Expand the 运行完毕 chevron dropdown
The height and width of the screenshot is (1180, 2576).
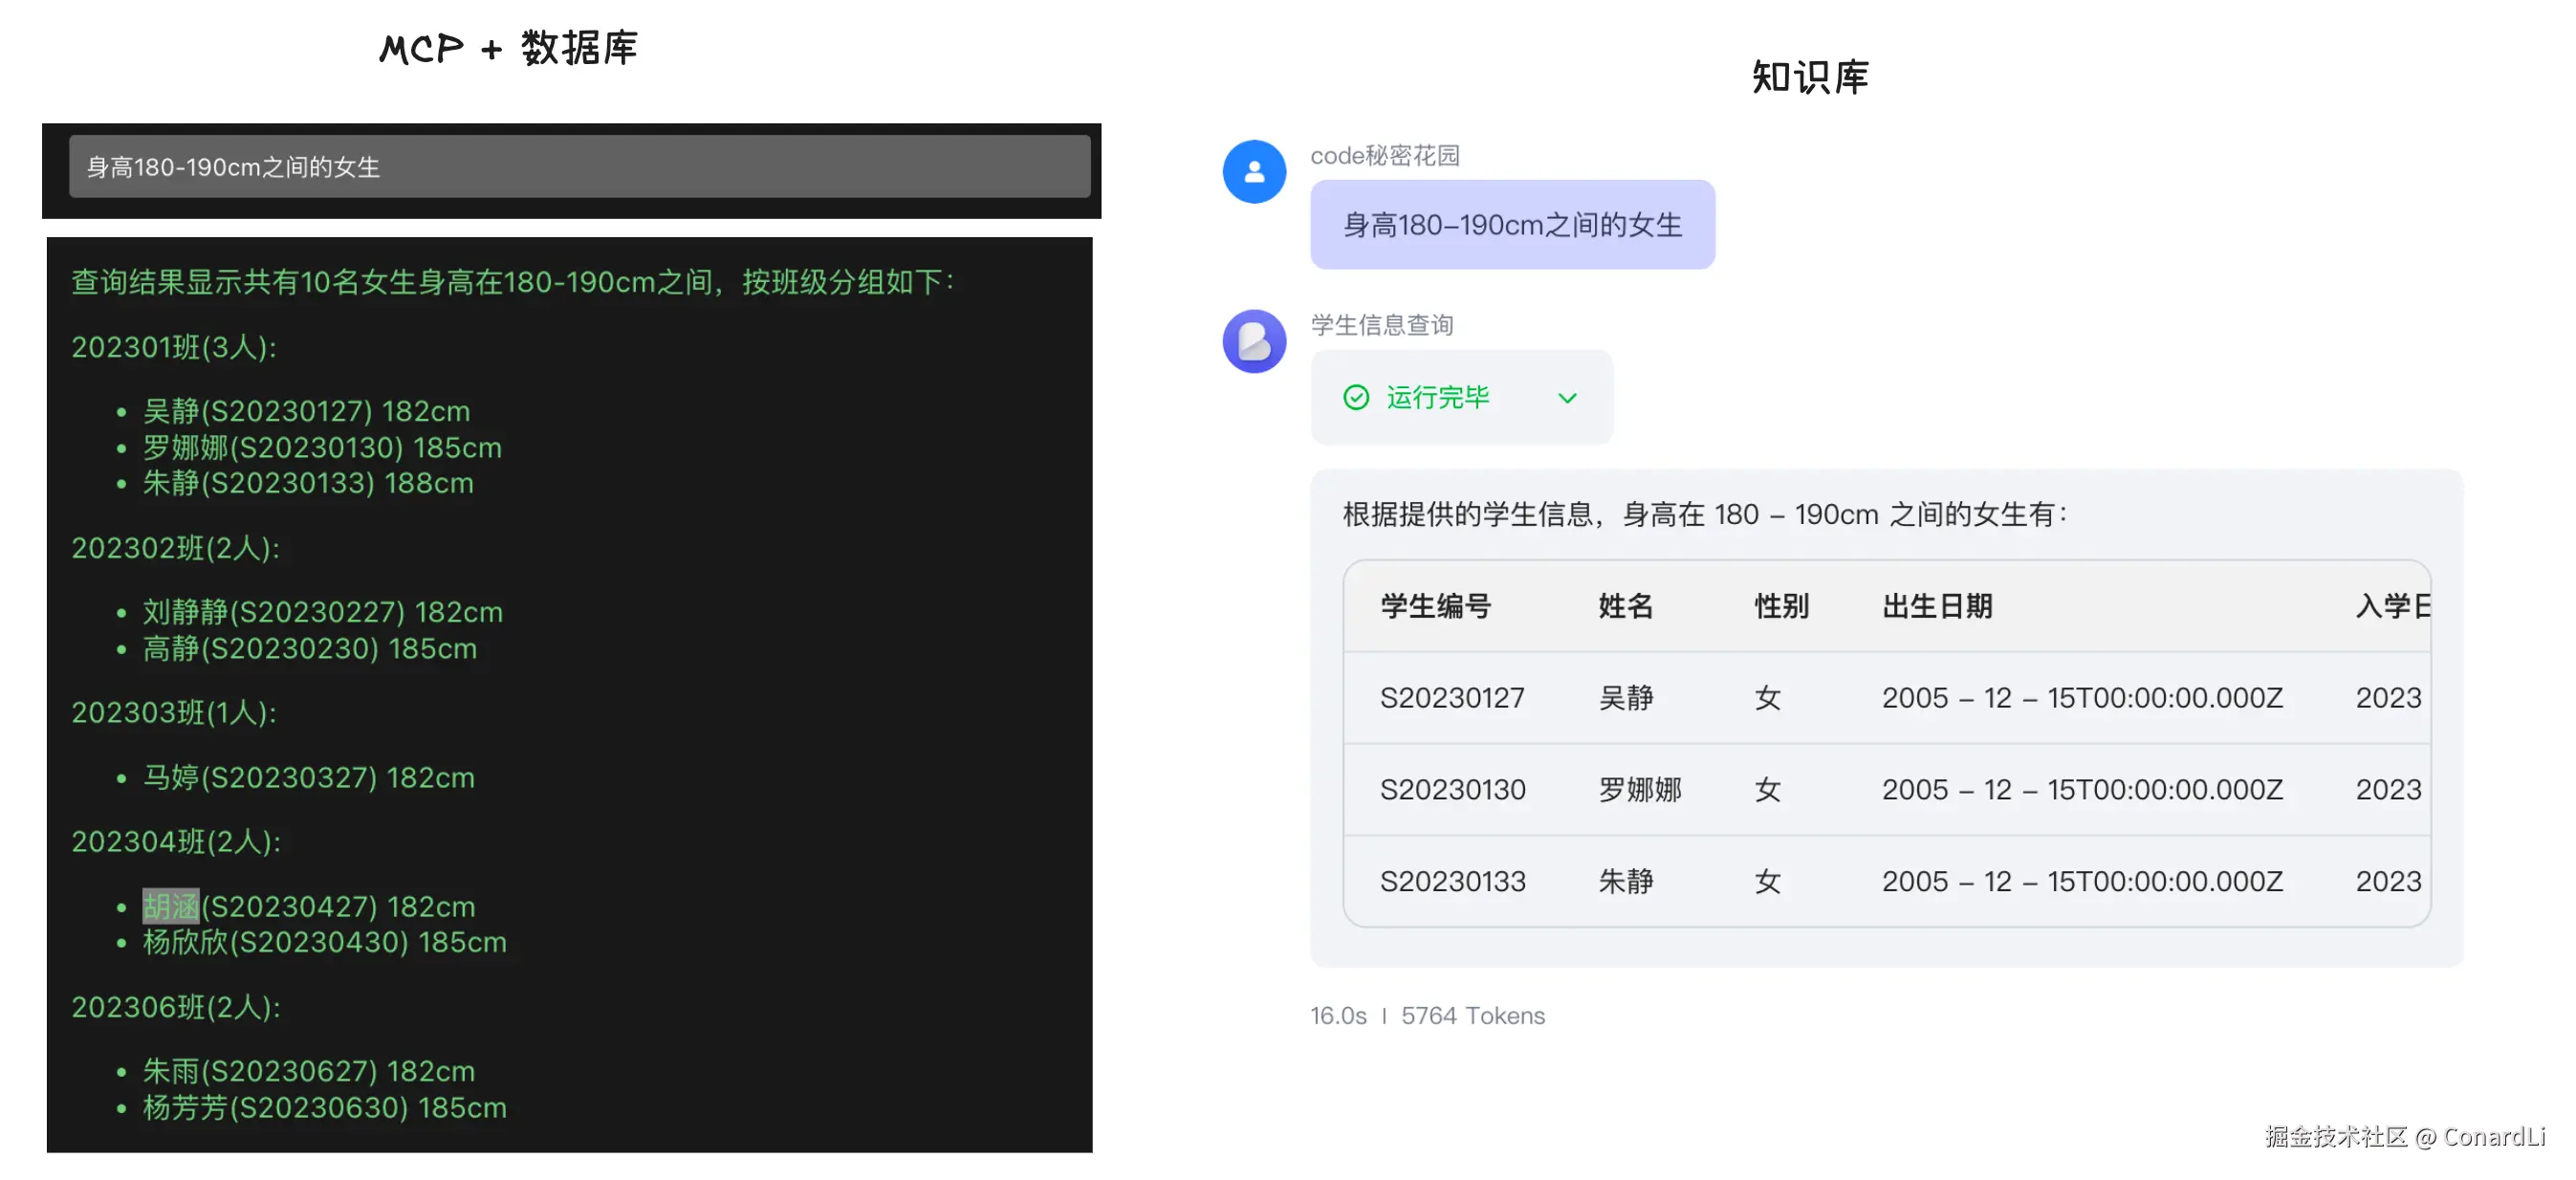1566,398
